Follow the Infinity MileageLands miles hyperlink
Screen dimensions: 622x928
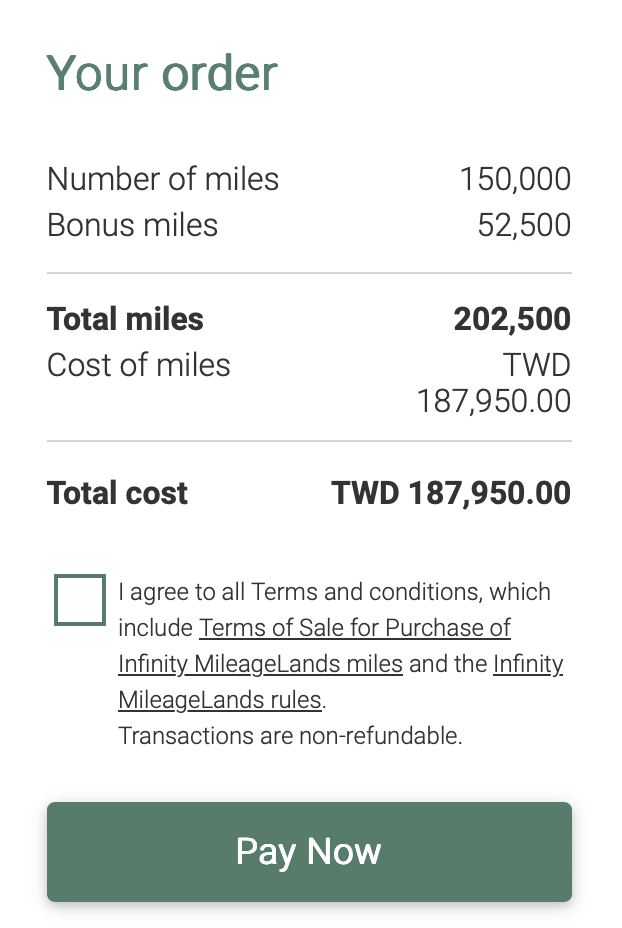pyautogui.click(x=260, y=664)
